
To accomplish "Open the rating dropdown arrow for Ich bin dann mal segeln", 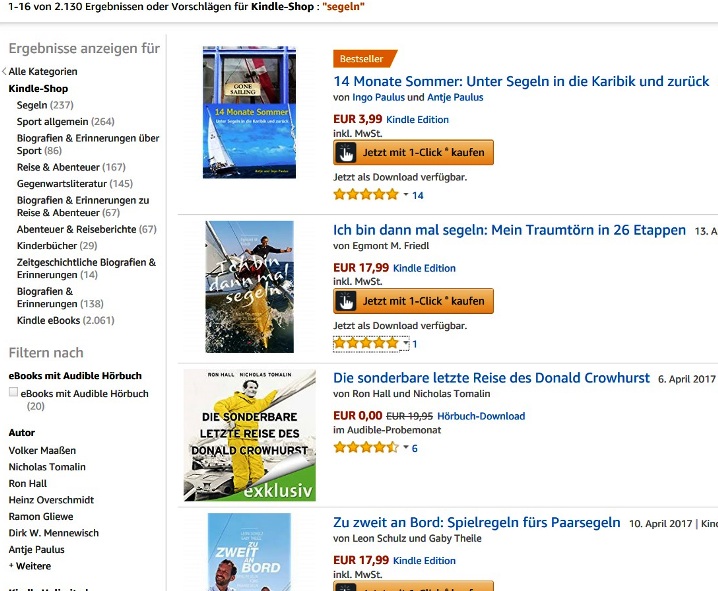I will point(406,343).
